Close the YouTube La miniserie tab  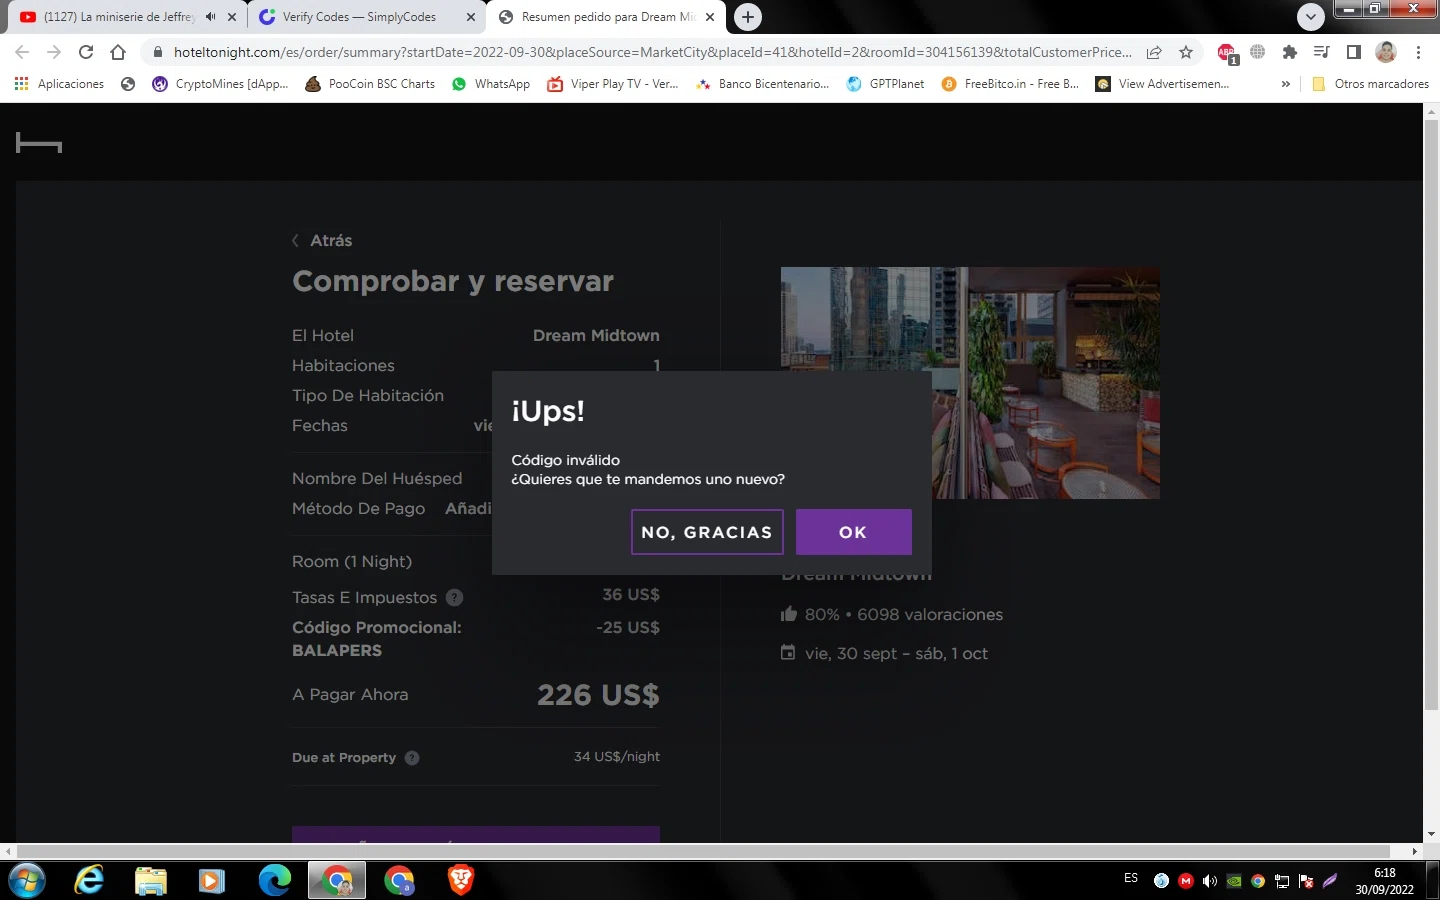click(232, 17)
